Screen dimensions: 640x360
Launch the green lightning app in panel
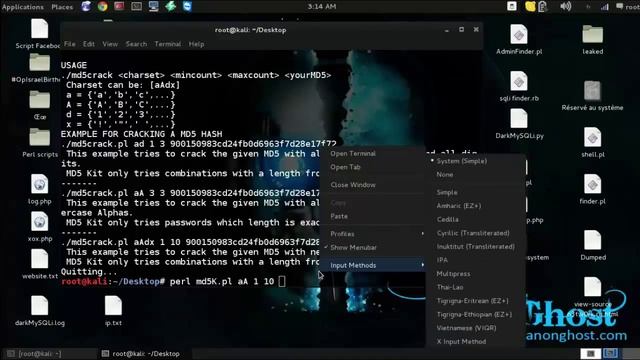[x=170, y=6]
